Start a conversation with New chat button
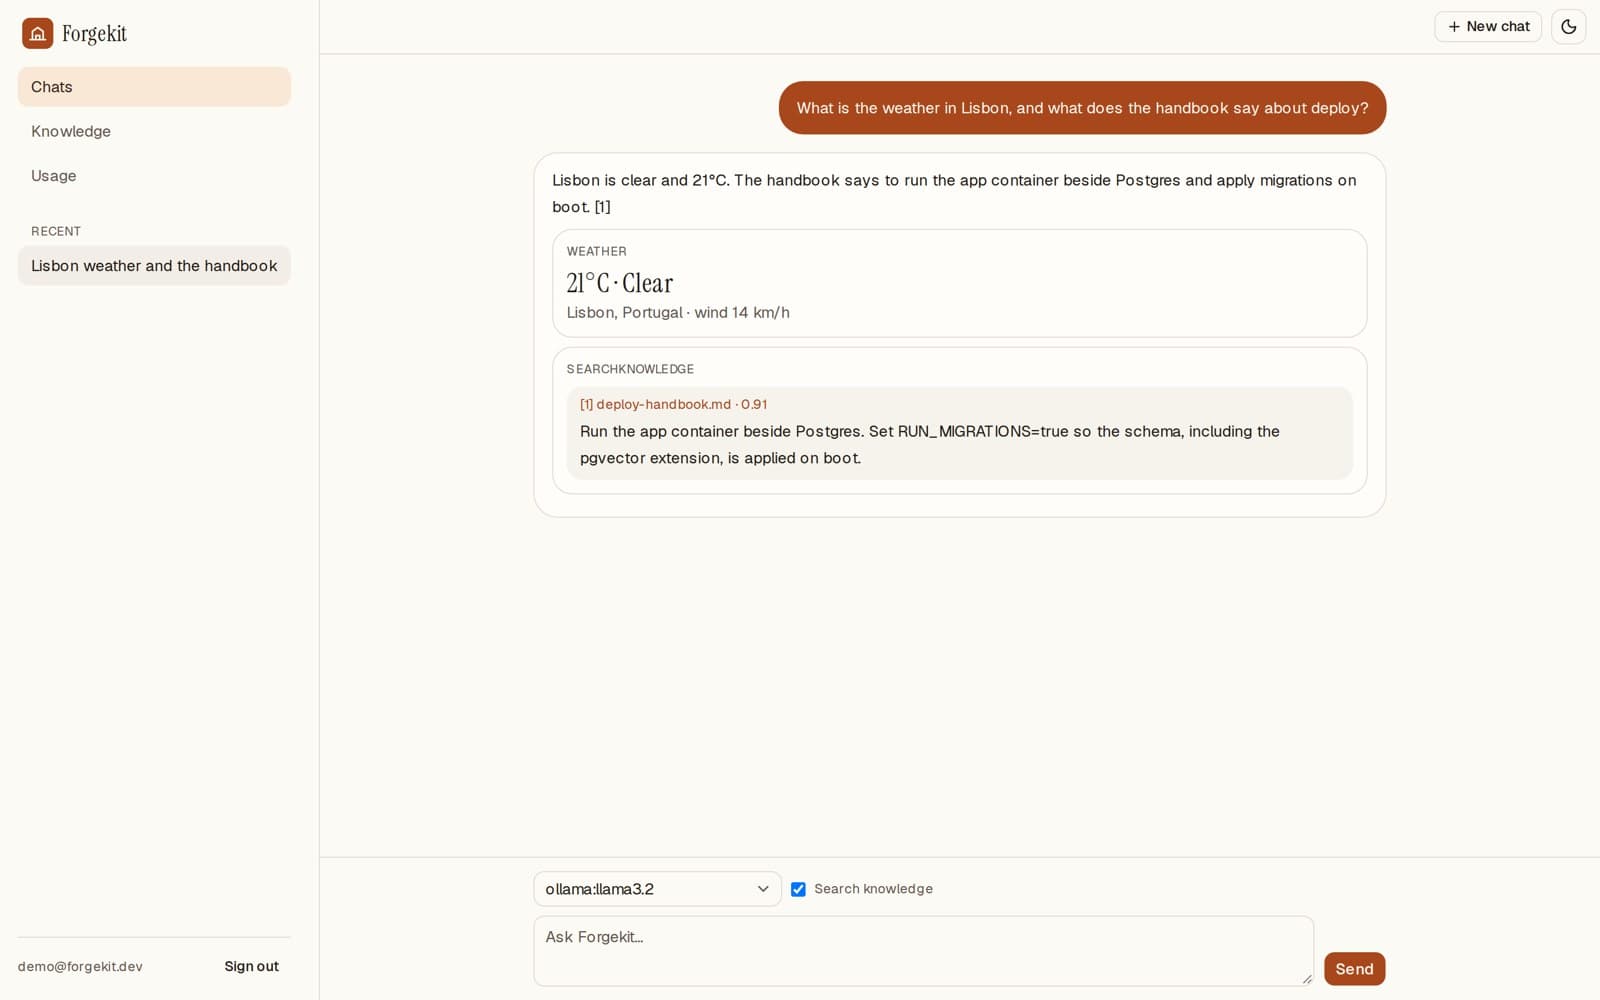 [1488, 27]
